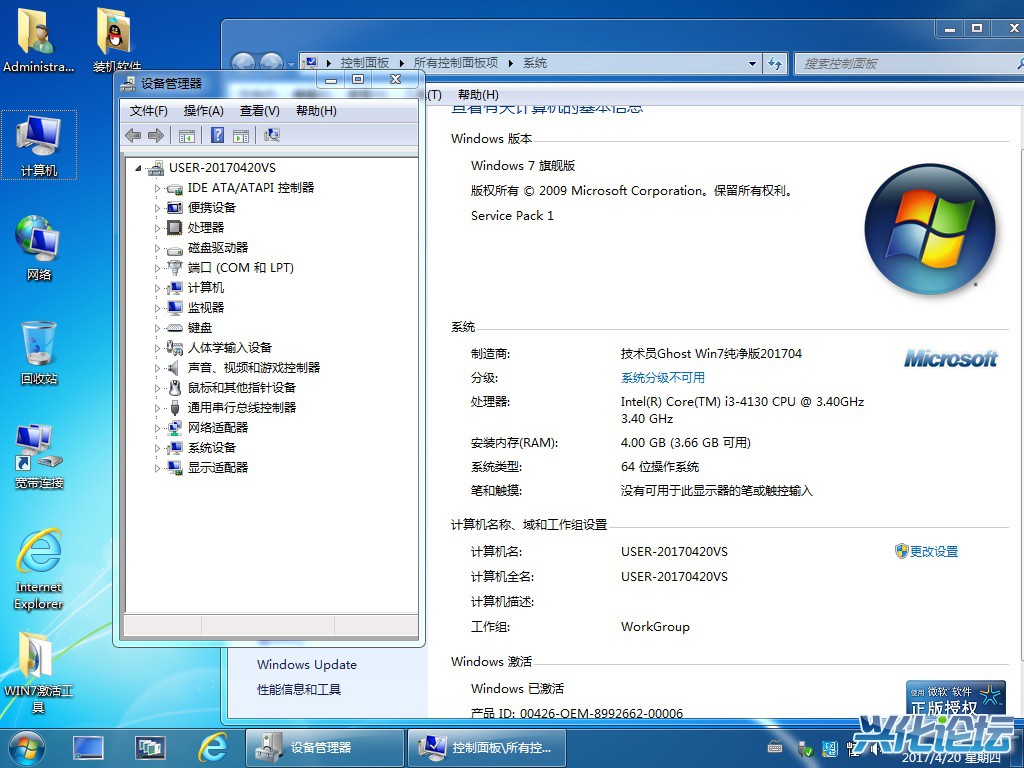The height and width of the screenshot is (768, 1024).
Task: Expand the 系统设备 node
Action: 157,448
